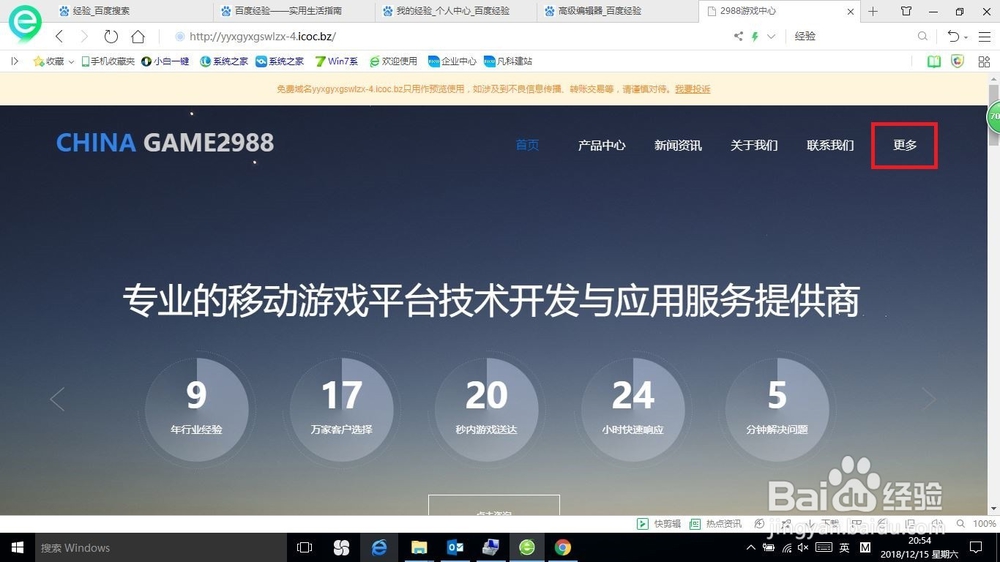Open dropdown beside undo closed-tab icon
The height and width of the screenshot is (562, 1000).
[x=966, y=38]
